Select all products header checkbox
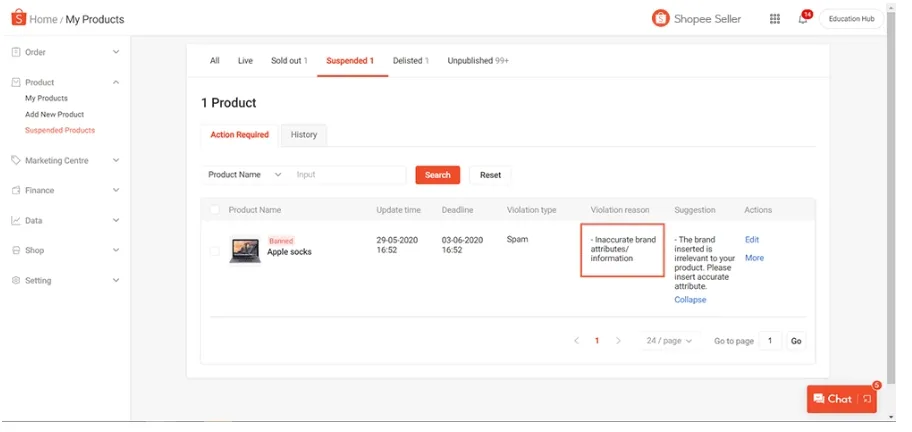This screenshot has height=432, width=912. [215, 210]
